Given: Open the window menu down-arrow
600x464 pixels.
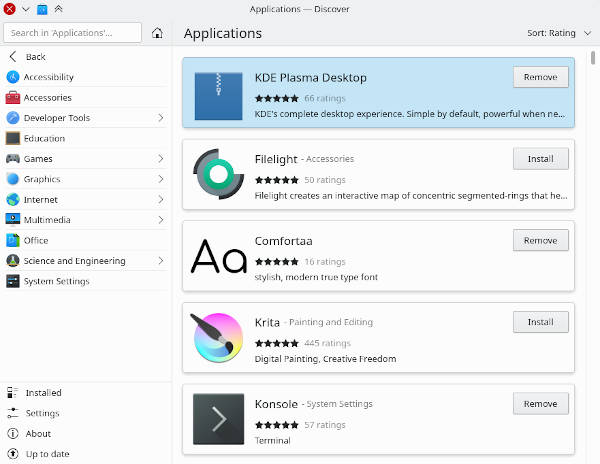Looking at the screenshot, I should [x=26, y=9].
